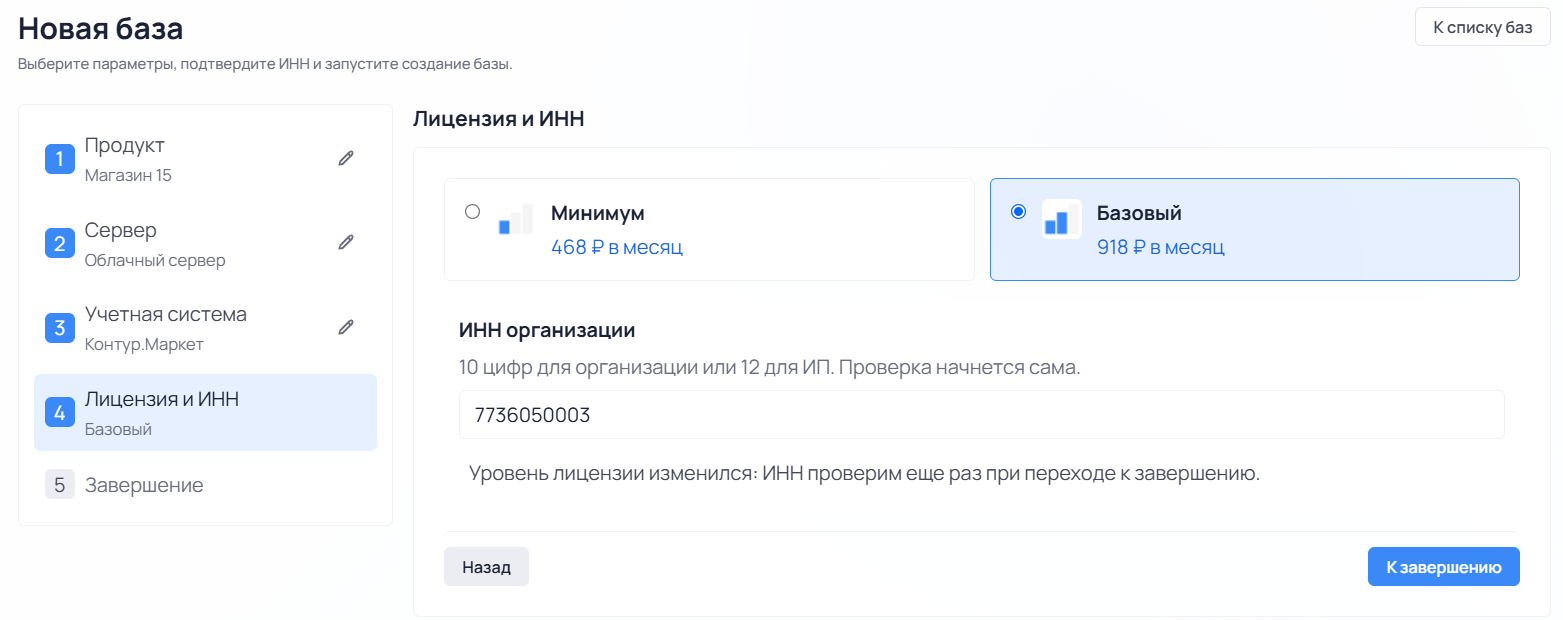The height and width of the screenshot is (620, 1563).
Task: Edit the Учетная система step with pencil icon
Action: tap(346, 326)
